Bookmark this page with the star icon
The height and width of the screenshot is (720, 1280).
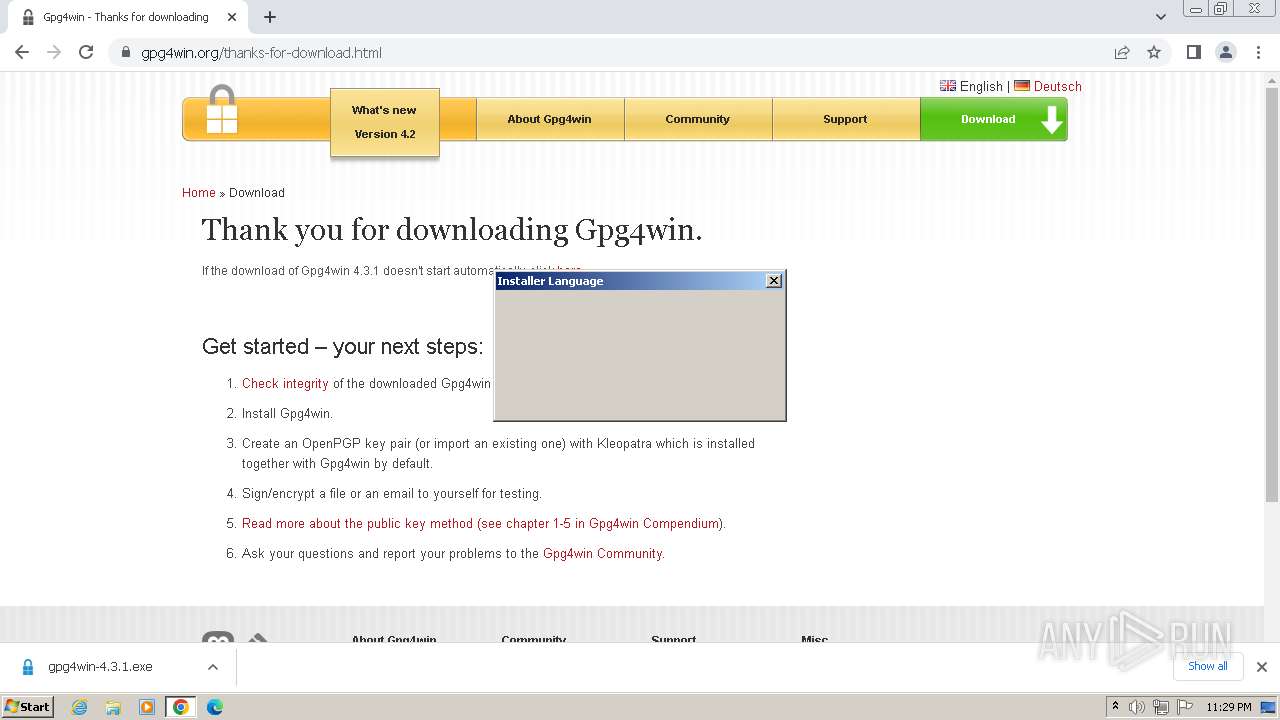point(1154,52)
